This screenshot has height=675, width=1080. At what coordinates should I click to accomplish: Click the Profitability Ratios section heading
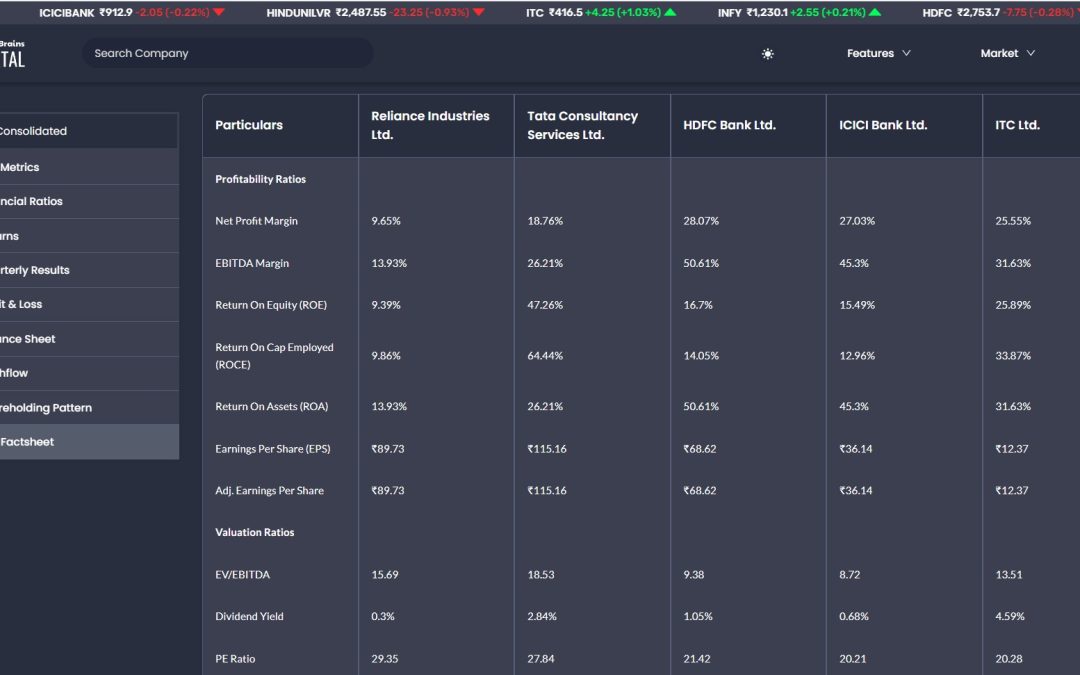click(x=260, y=179)
